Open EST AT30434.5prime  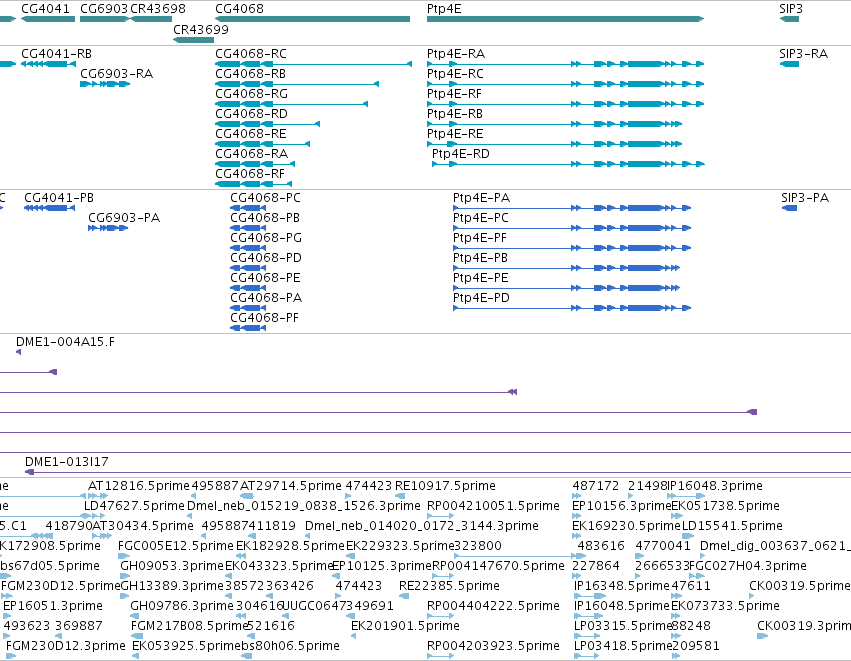pyautogui.click(x=143, y=526)
